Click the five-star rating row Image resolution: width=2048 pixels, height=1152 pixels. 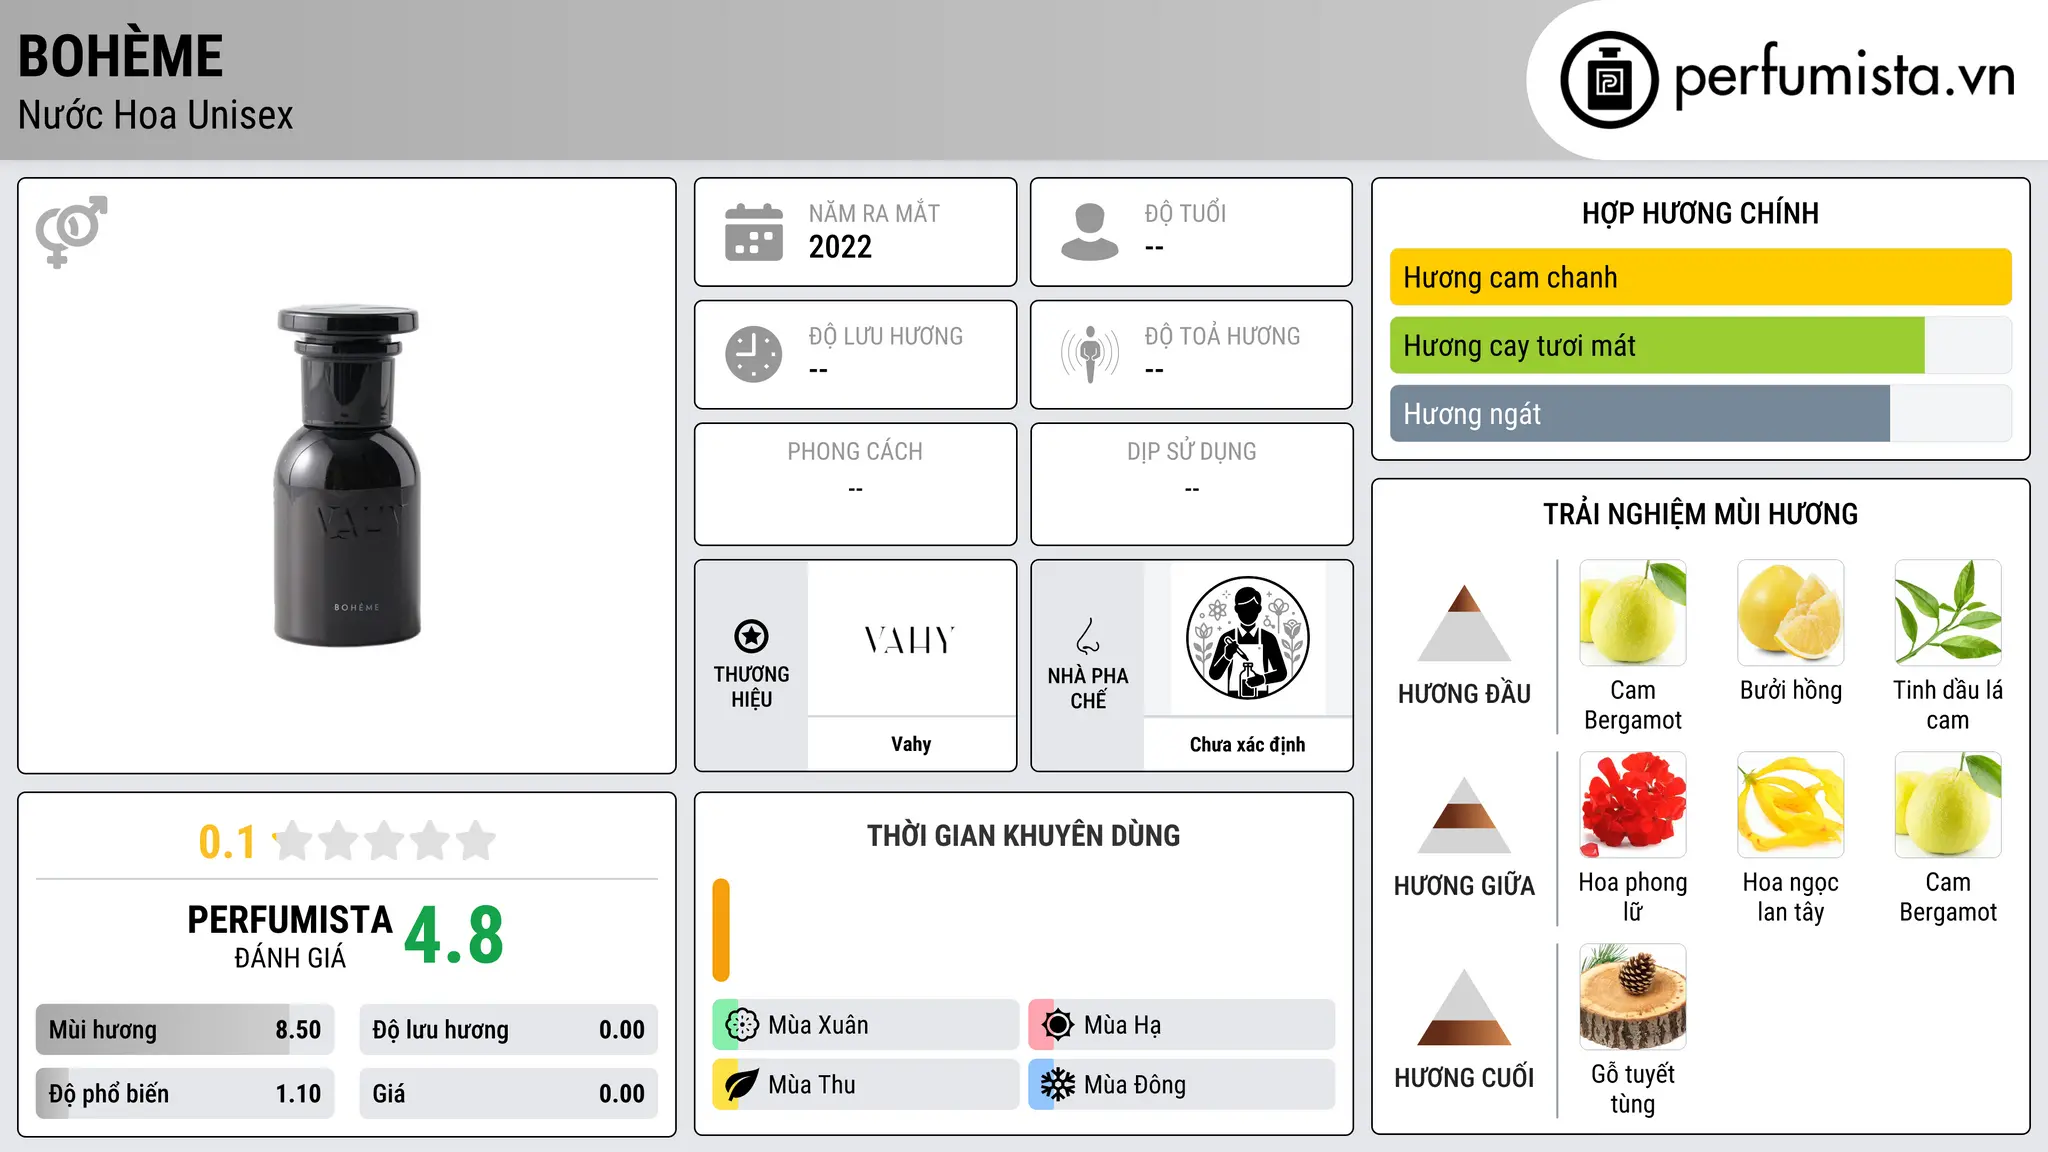click(384, 841)
